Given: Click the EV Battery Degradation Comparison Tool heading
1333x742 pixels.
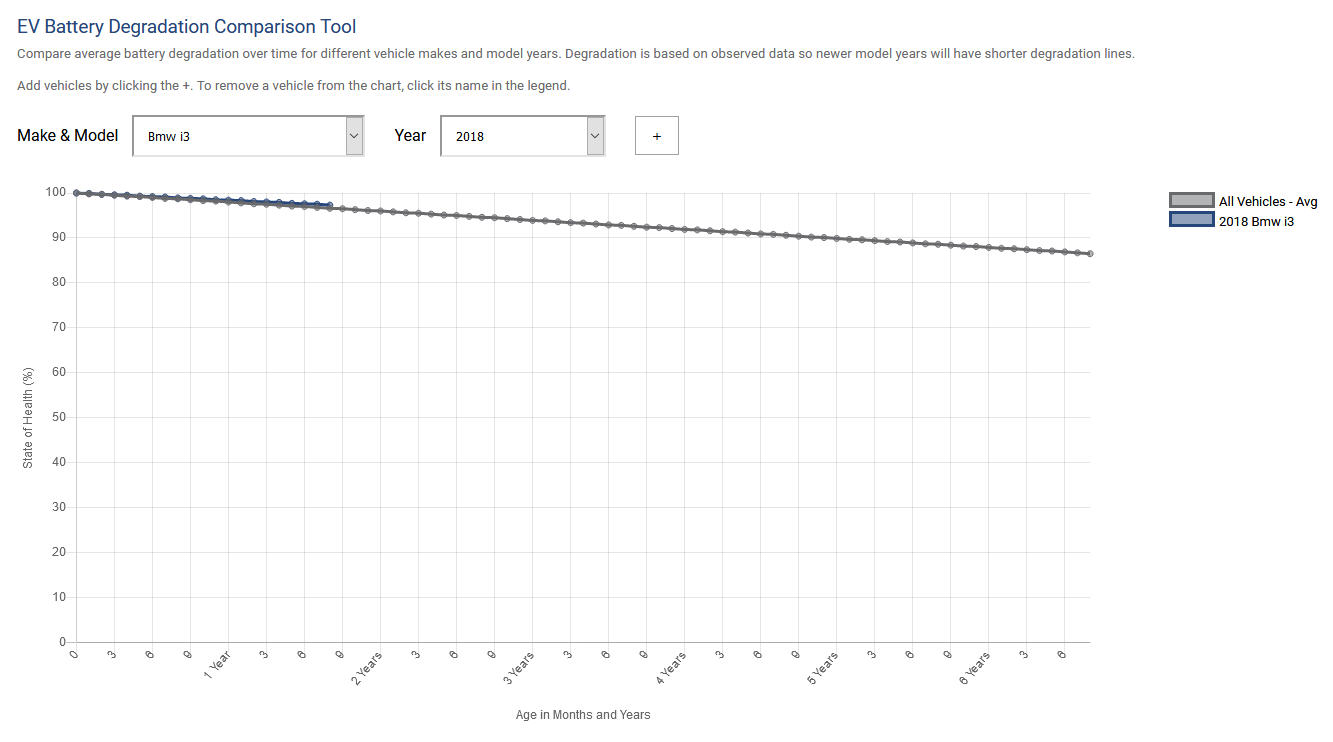Looking at the screenshot, I should click(x=186, y=27).
